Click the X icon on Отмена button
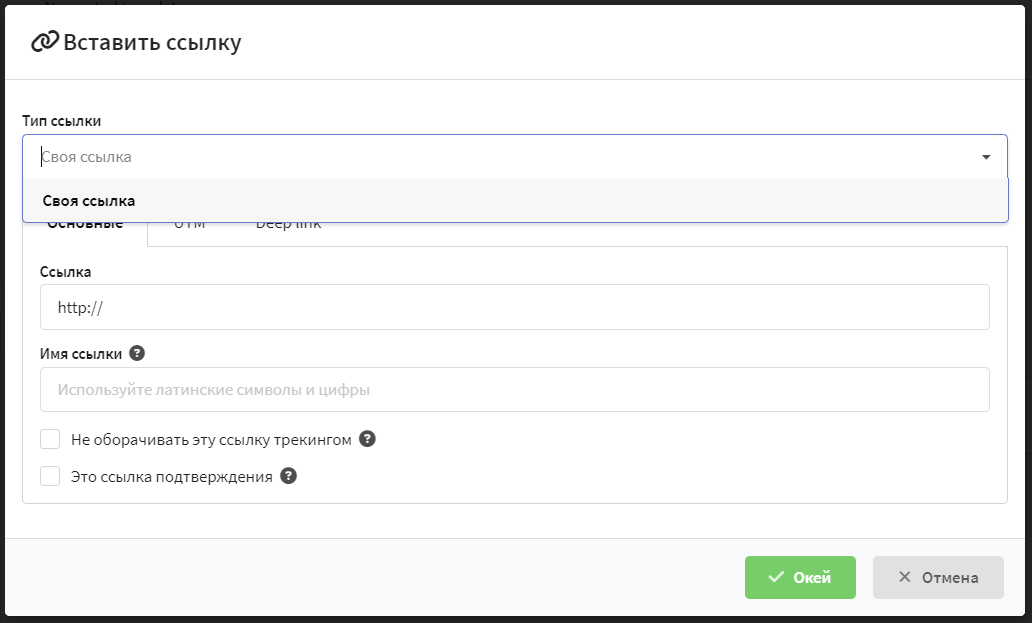Image resolution: width=1032 pixels, height=623 pixels. (904, 577)
